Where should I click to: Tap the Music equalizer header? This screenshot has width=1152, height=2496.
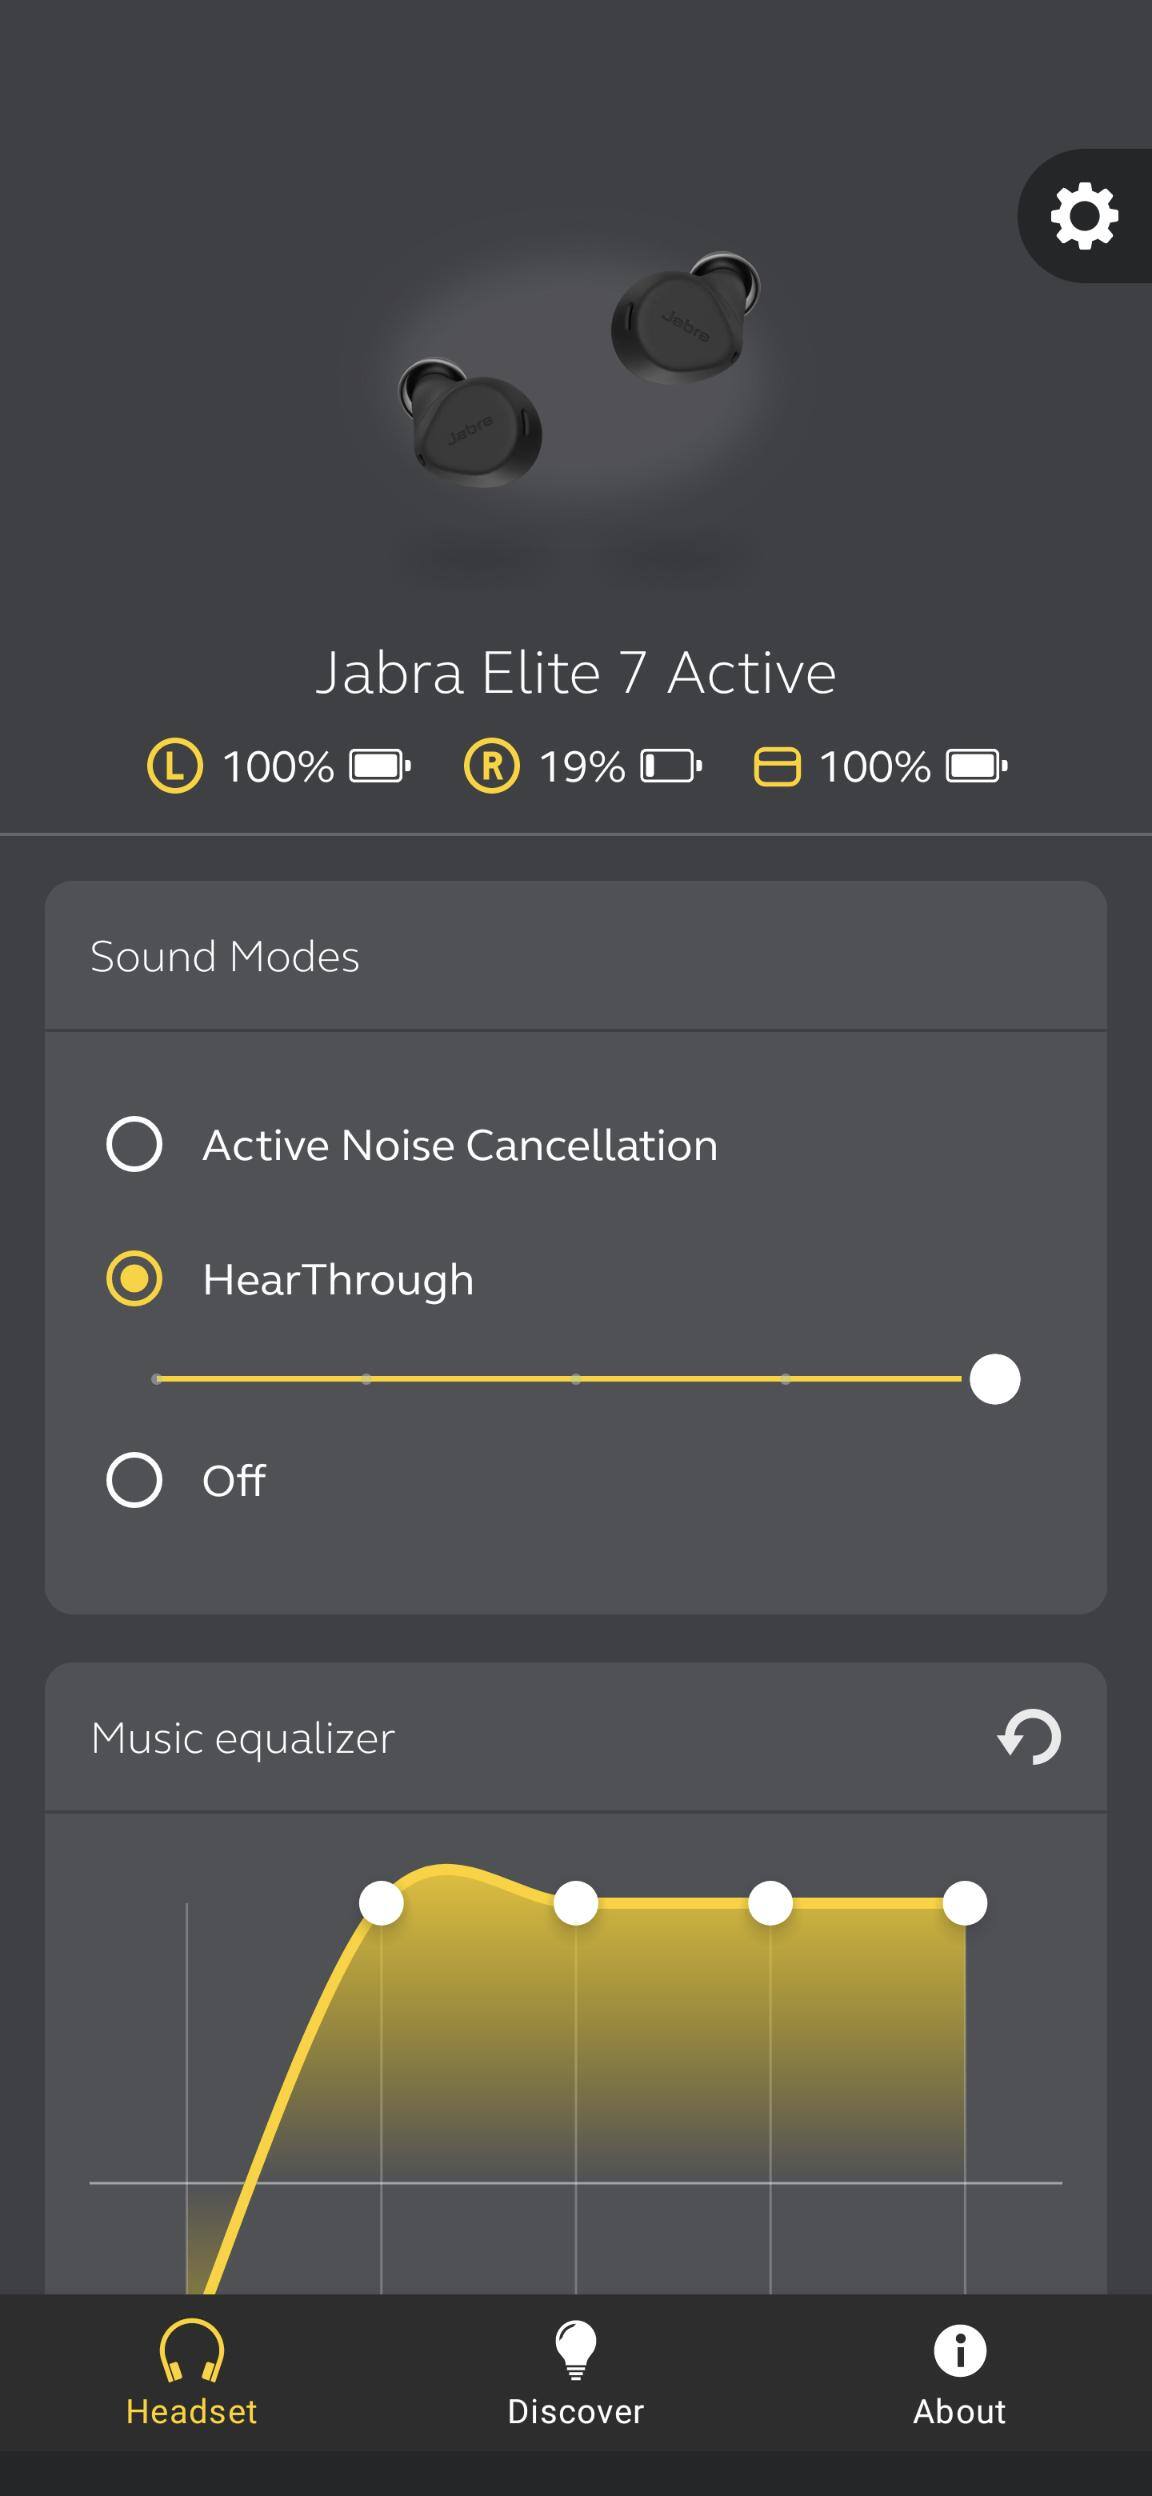[x=243, y=1738]
